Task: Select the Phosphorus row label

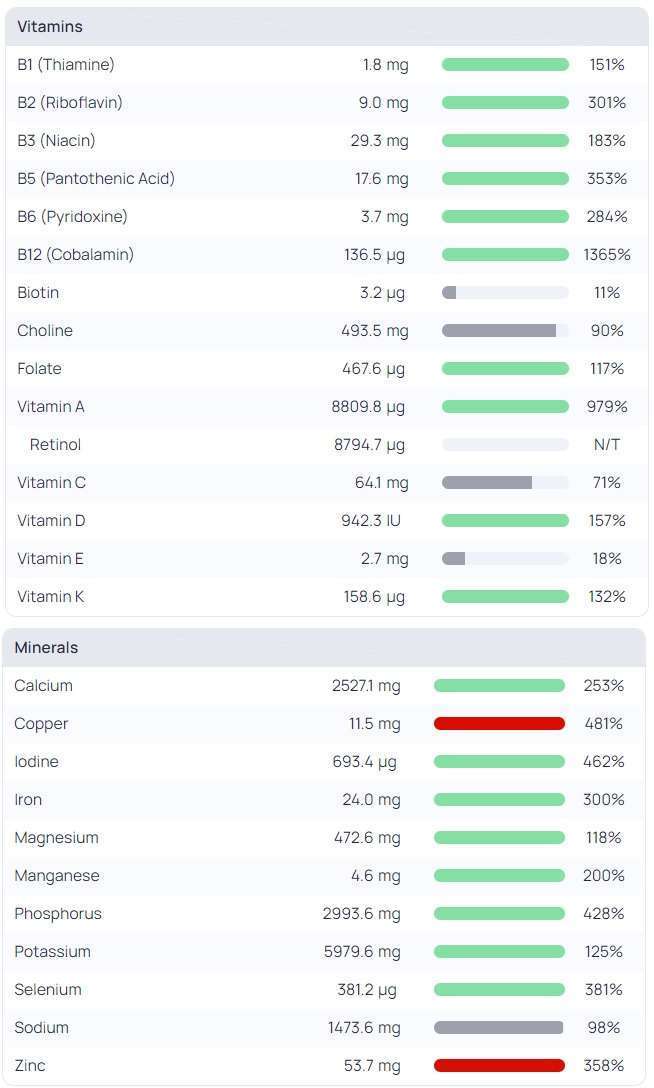Action: (x=58, y=914)
